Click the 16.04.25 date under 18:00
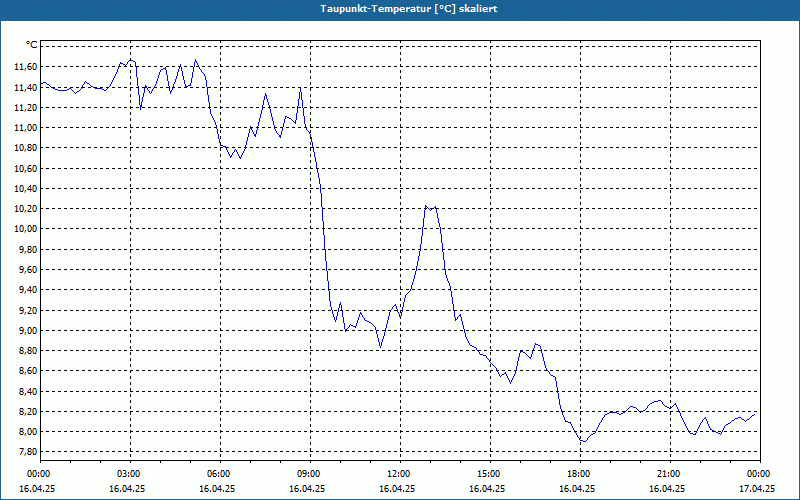The width and height of the screenshot is (800, 500). (578, 488)
